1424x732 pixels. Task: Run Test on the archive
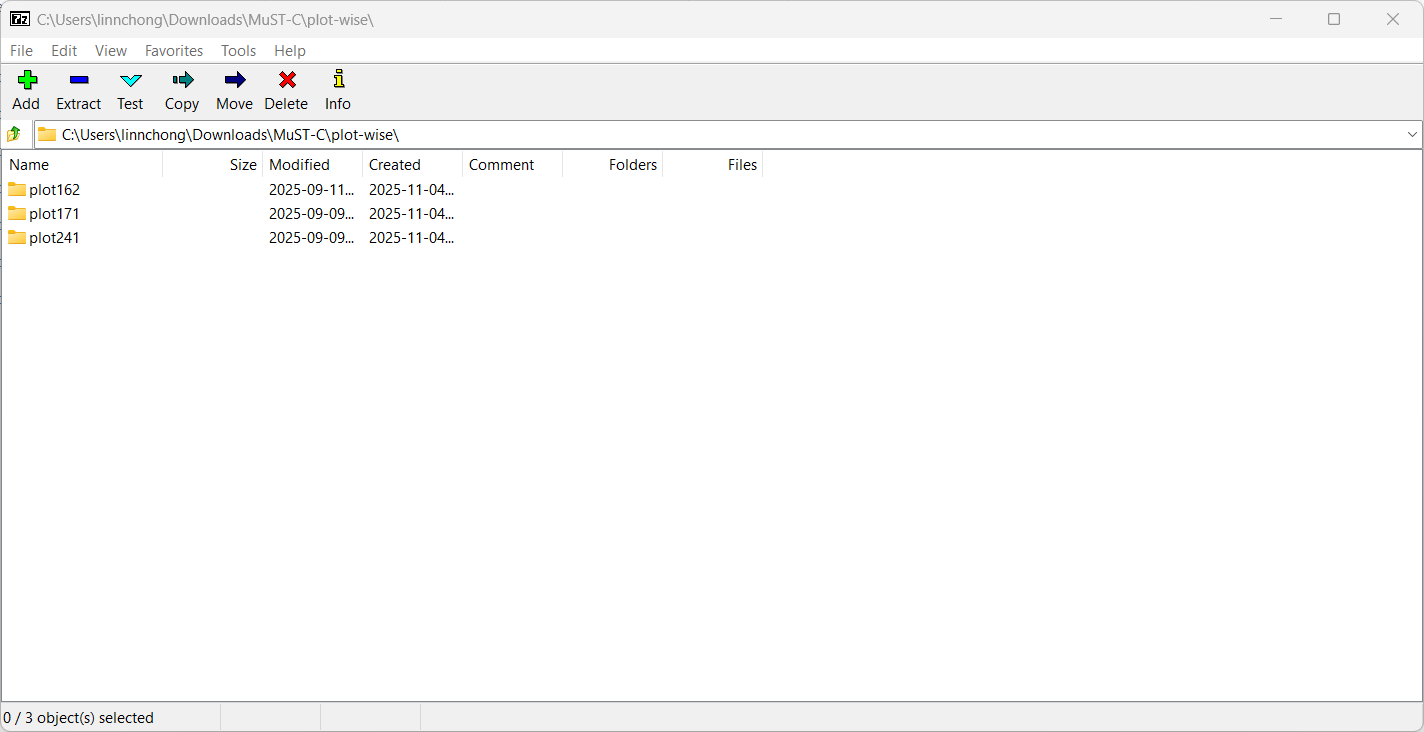[x=131, y=80]
